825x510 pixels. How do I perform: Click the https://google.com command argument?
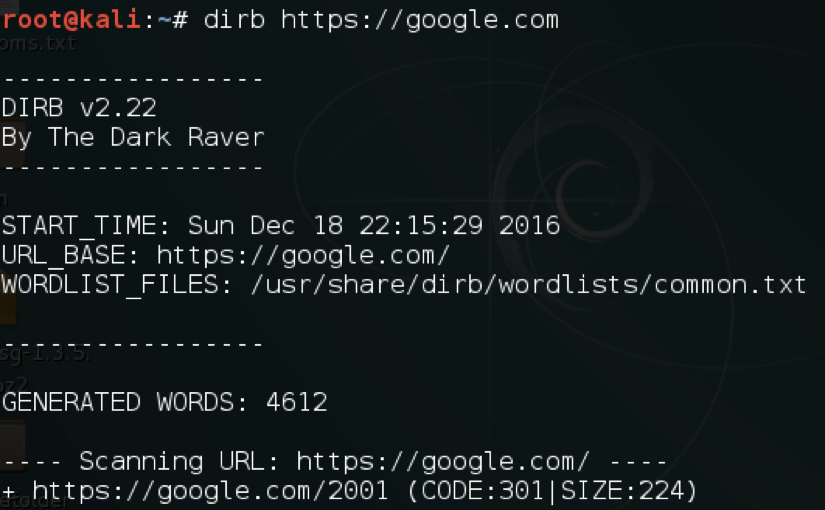click(419, 21)
